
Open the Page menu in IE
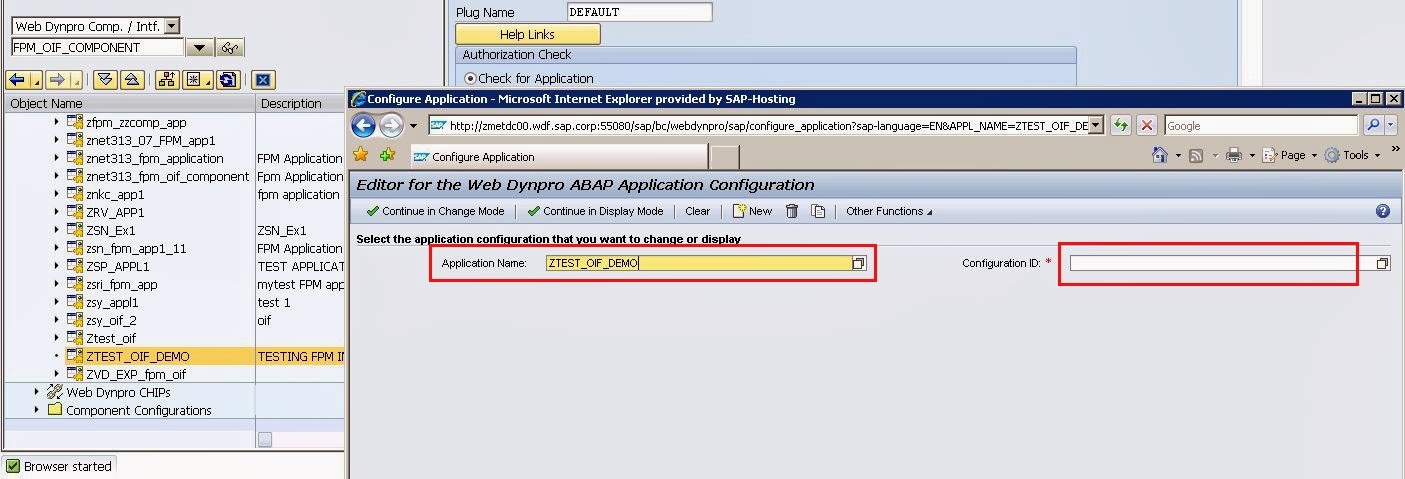click(1288, 155)
